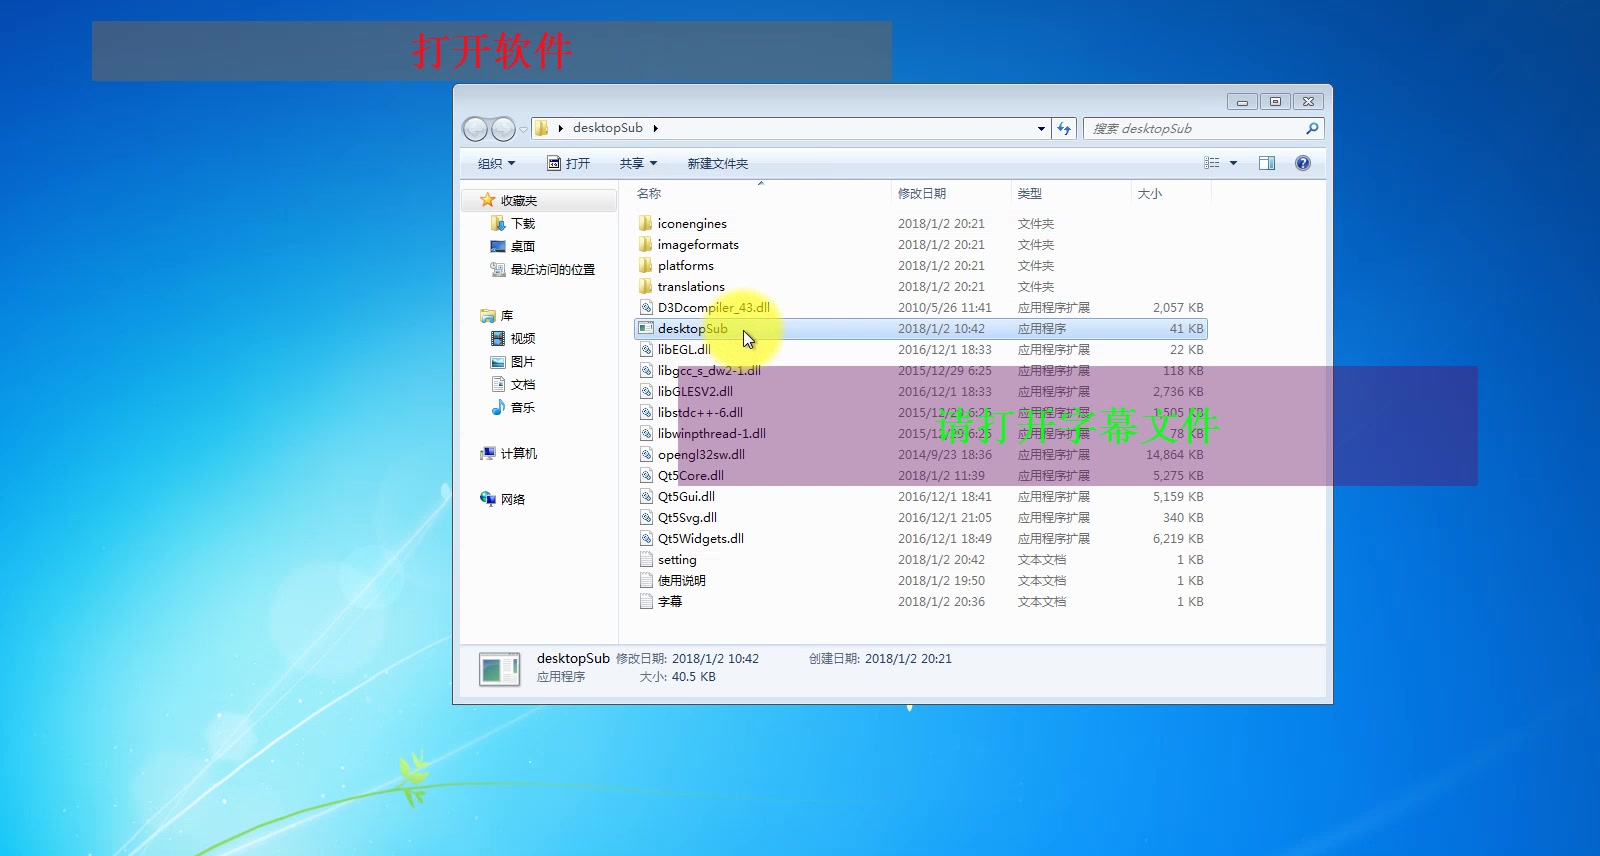Image resolution: width=1600 pixels, height=856 pixels.
Task: Click the Qt5Core.dll file icon
Action: [646, 475]
